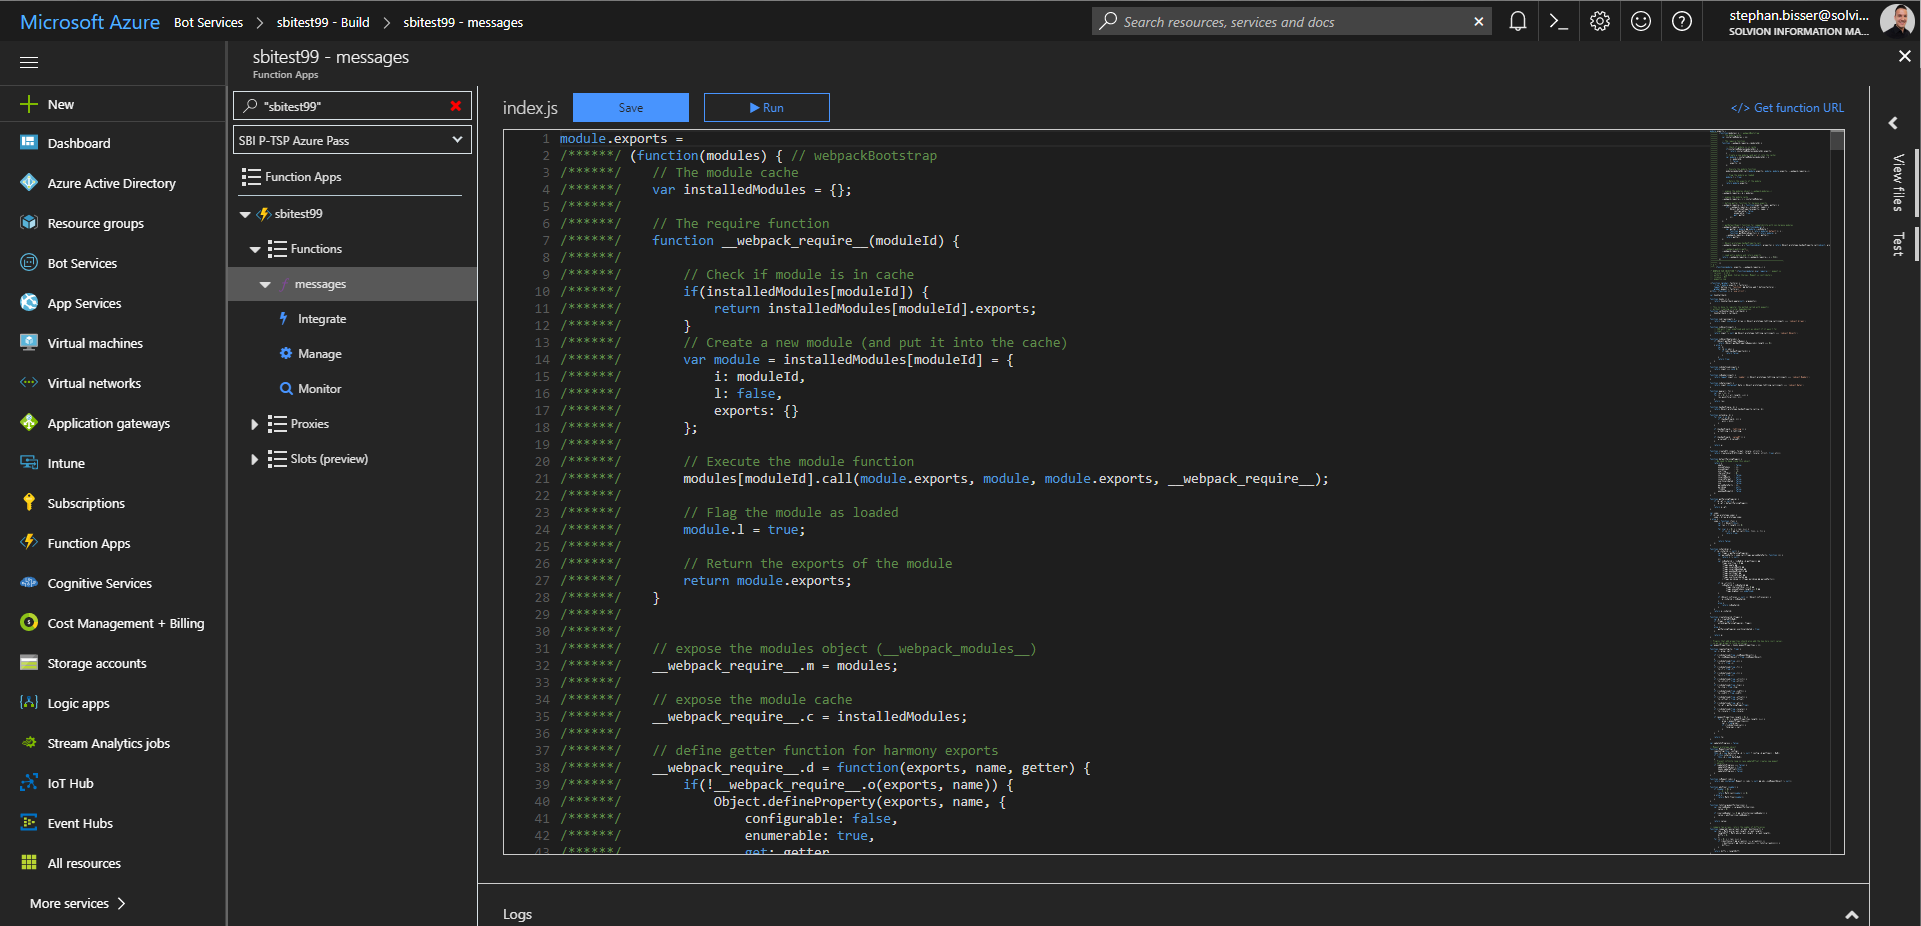Screen dimensions: 1921x926
Task: Click the Intune icon
Action: pos(29,463)
